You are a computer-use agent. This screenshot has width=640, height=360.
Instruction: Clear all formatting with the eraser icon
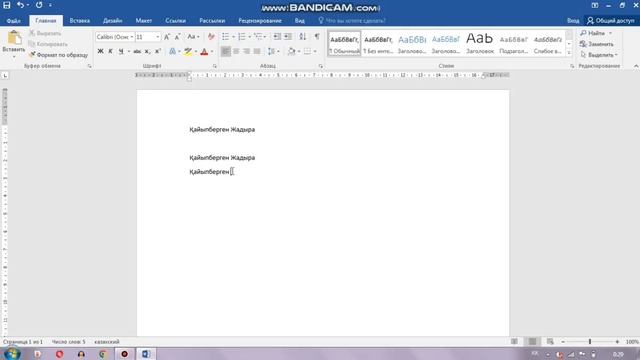click(211, 37)
